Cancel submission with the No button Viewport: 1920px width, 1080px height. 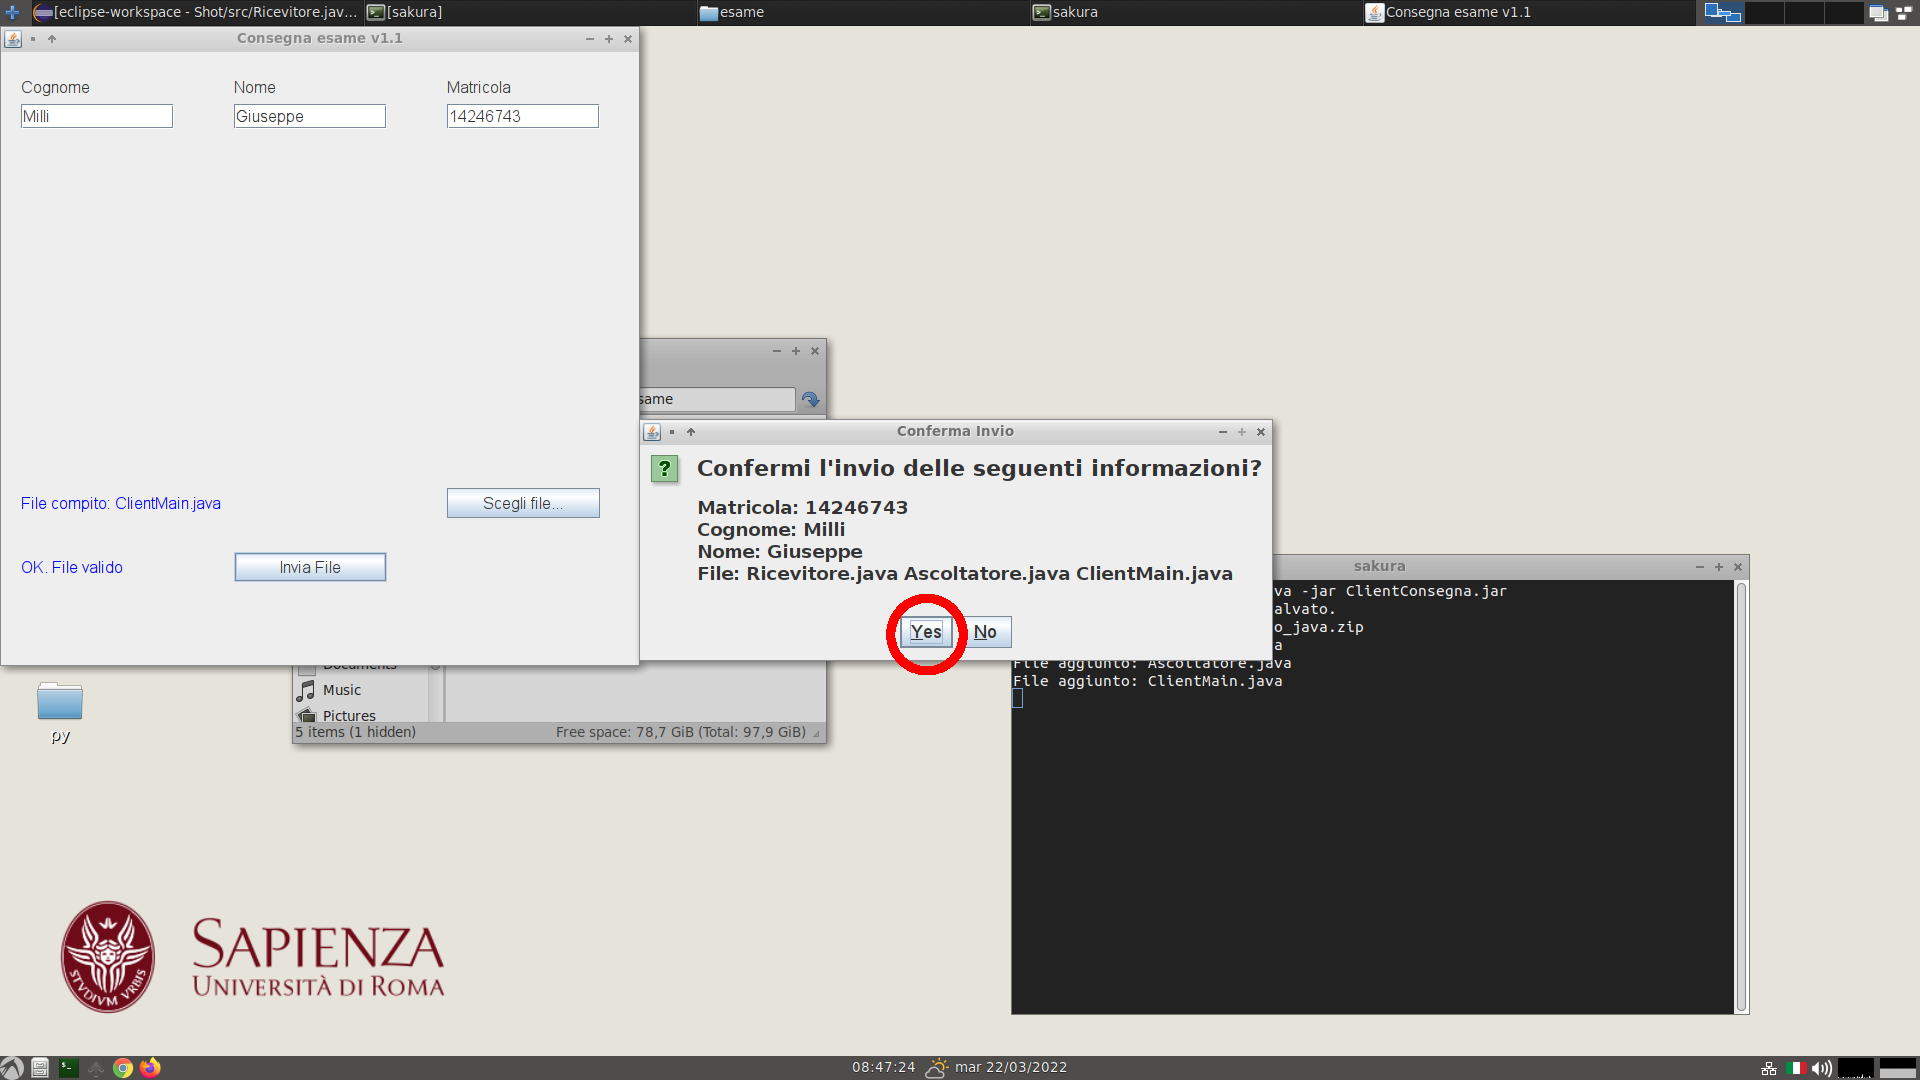[985, 632]
